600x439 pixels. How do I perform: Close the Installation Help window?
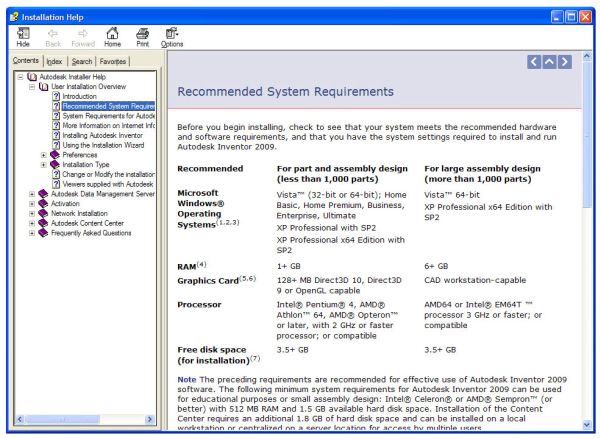point(585,17)
